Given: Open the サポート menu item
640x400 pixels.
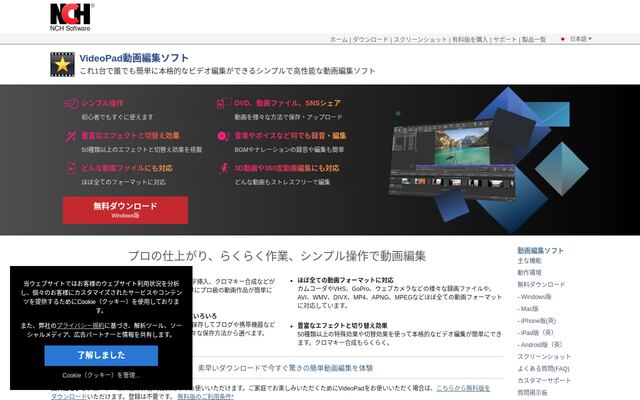Looking at the screenshot, I should pyautogui.click(x=505, y=40).
